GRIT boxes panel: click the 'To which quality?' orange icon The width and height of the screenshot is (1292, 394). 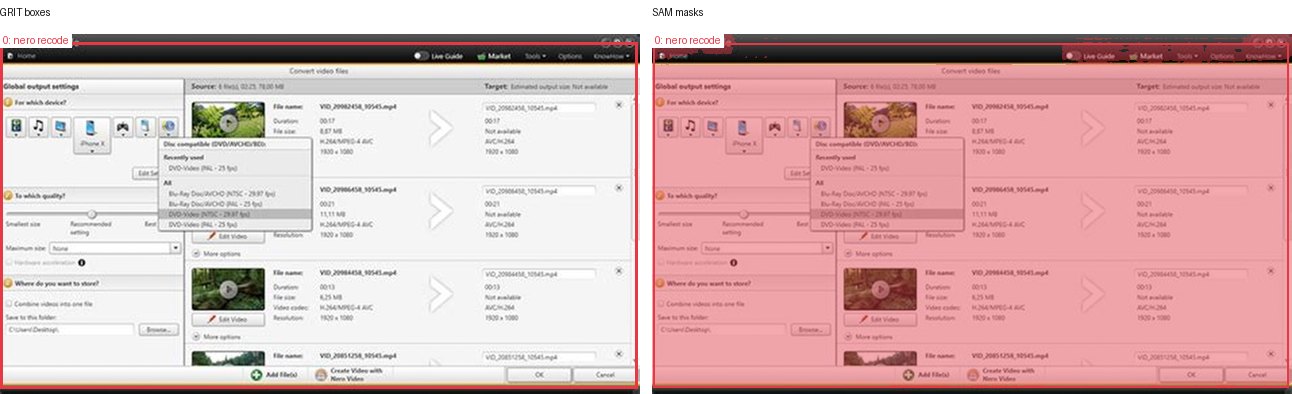point(8,196)
